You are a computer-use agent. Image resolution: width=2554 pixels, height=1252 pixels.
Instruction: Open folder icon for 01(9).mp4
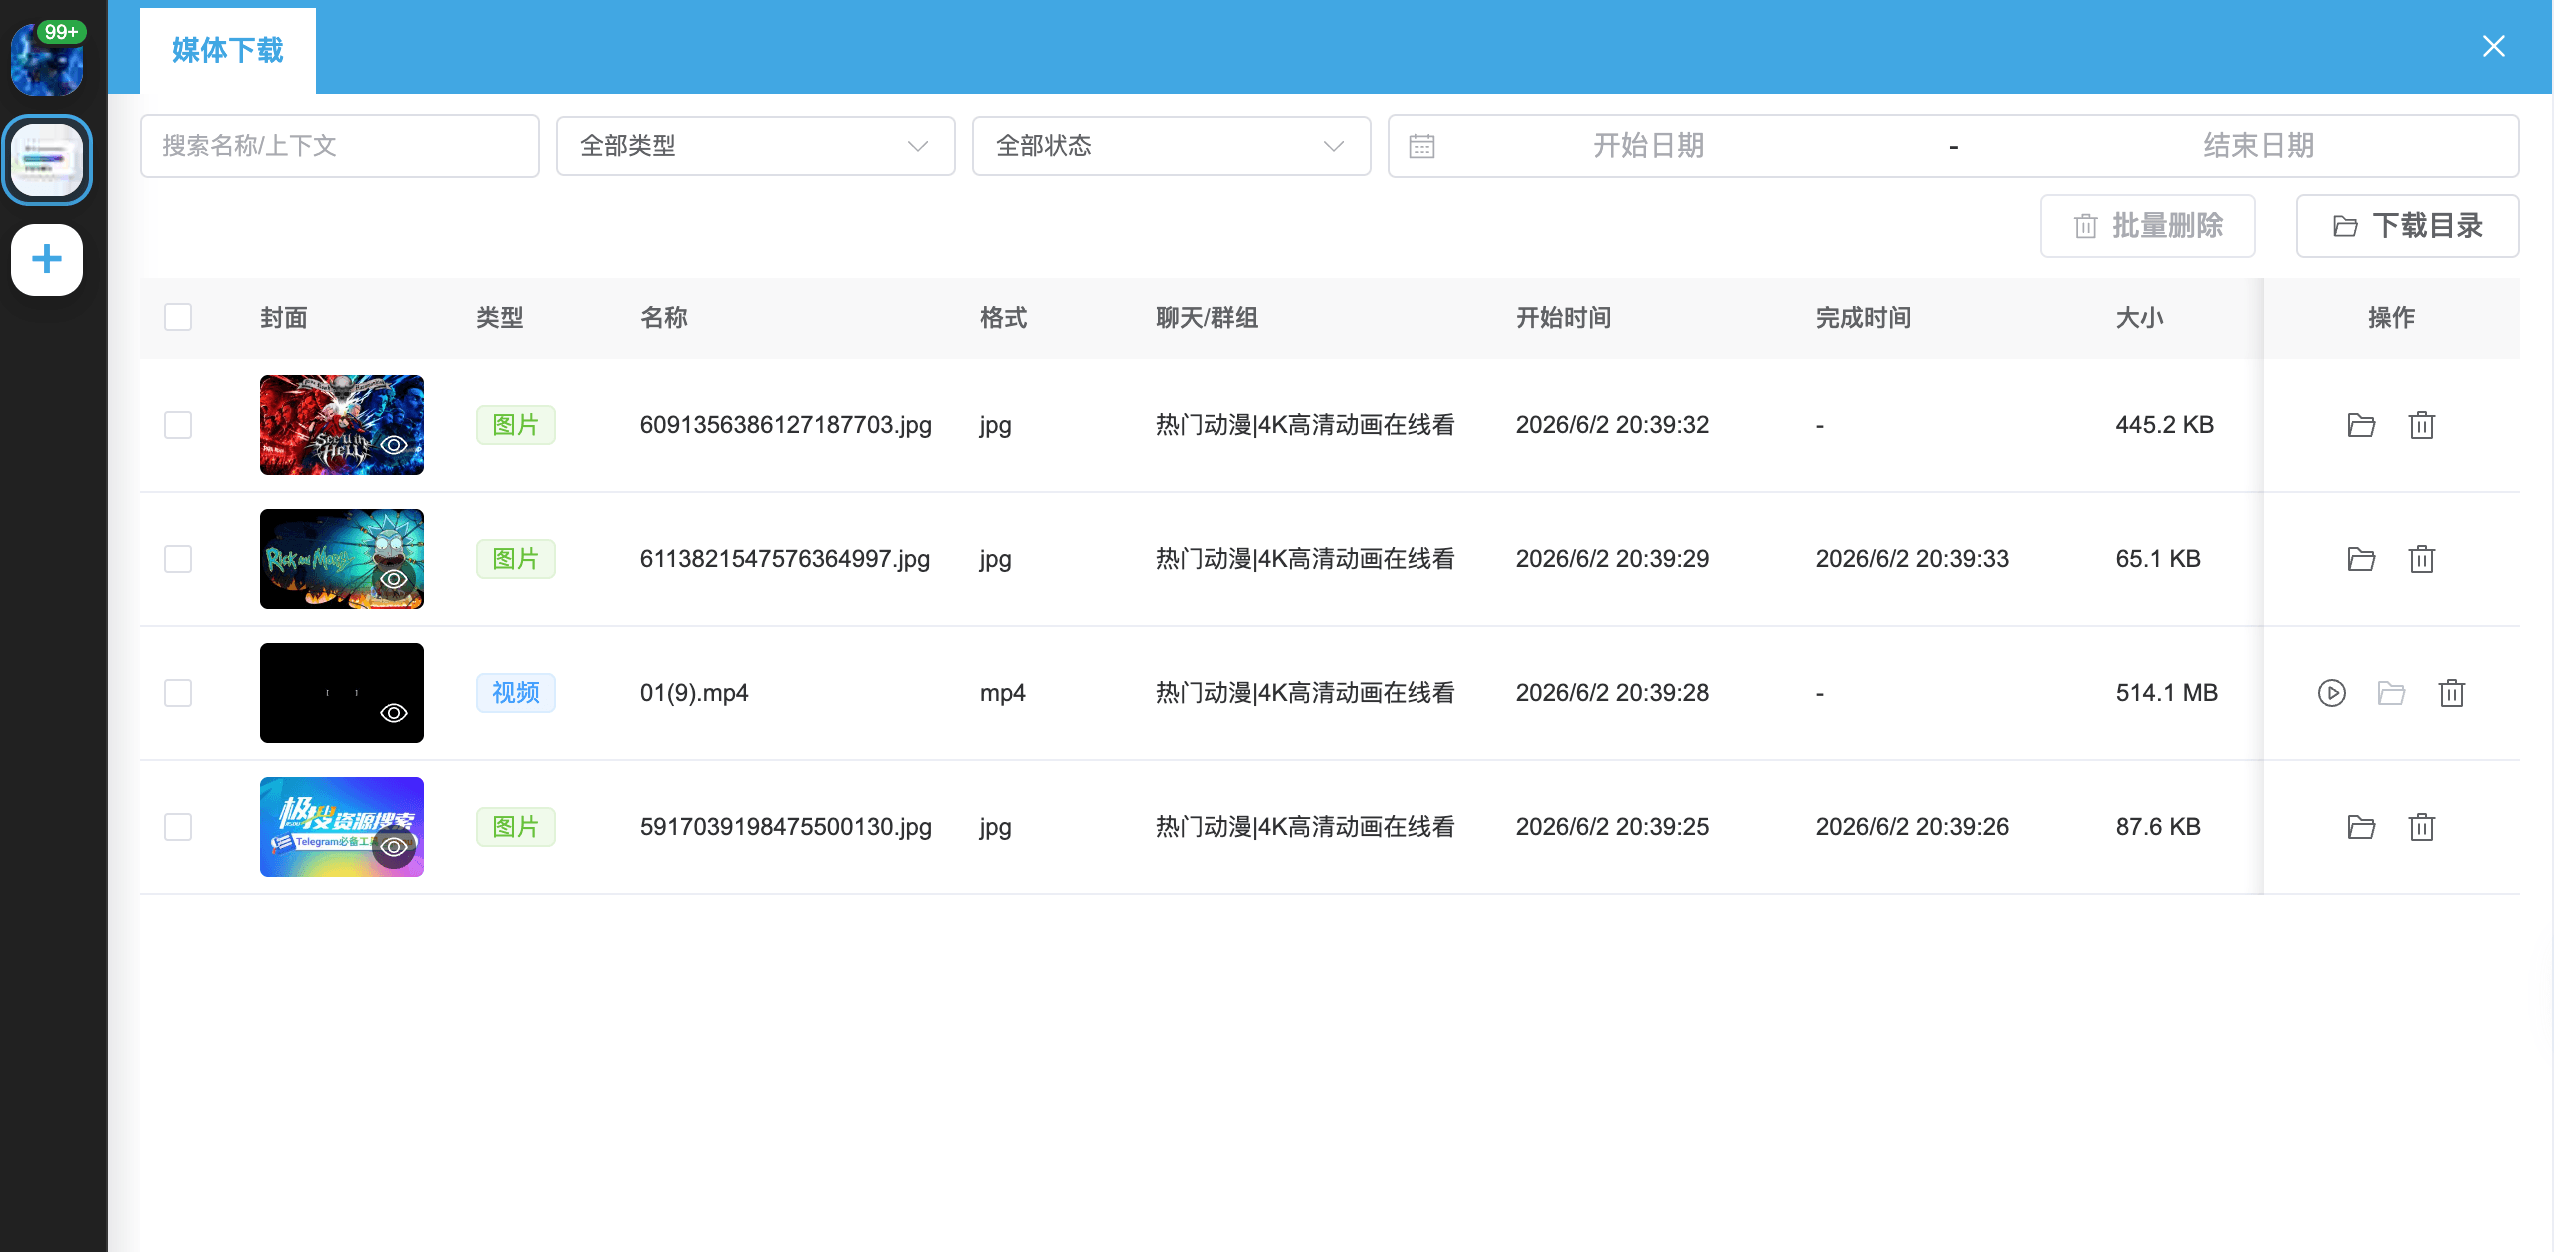[2391, 693]
